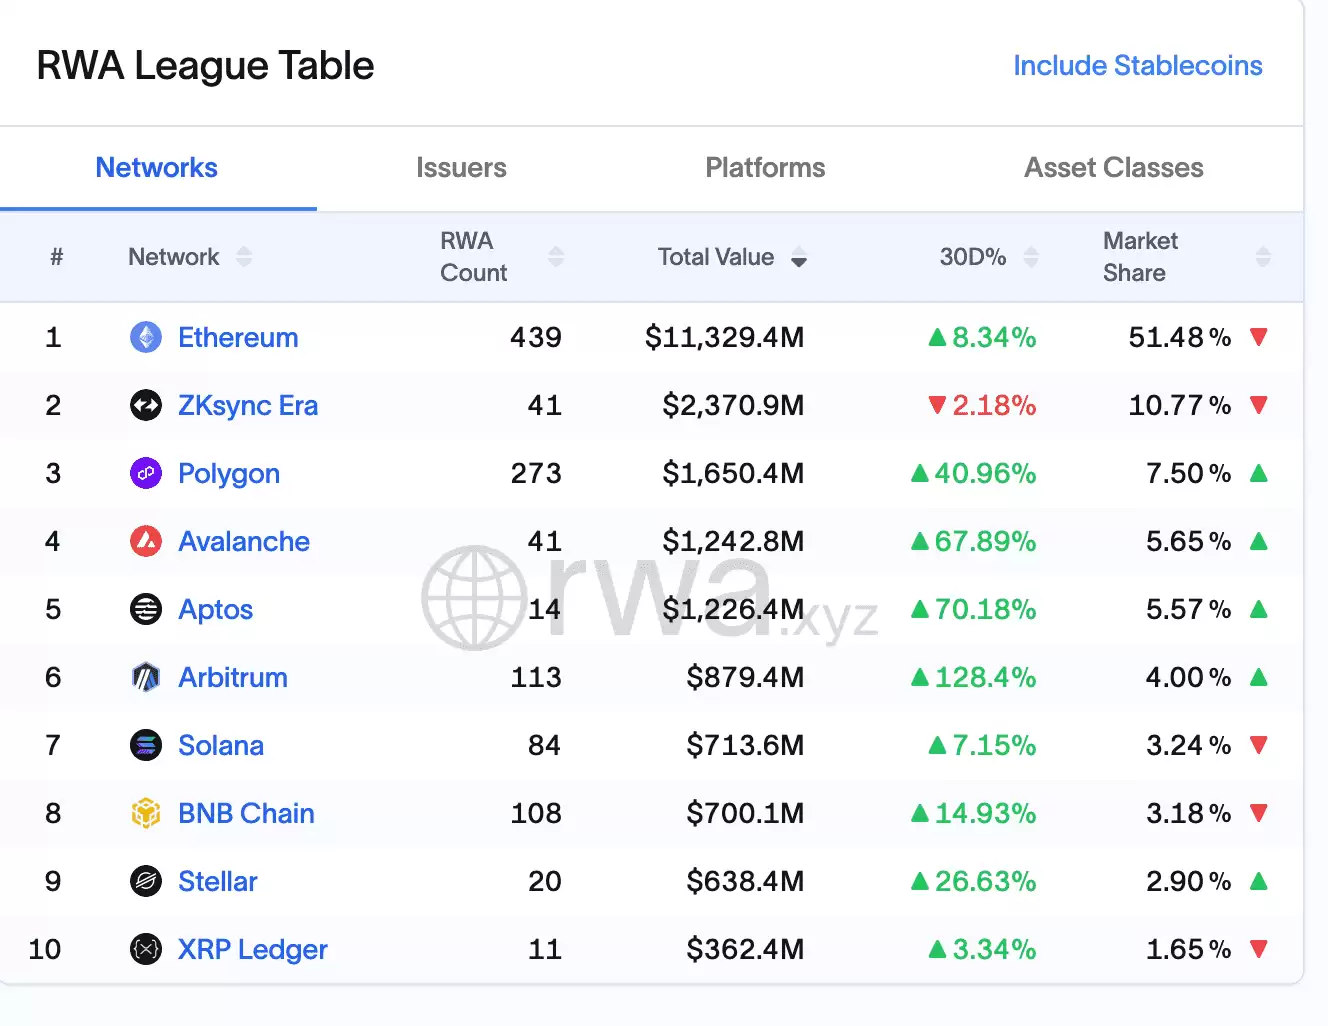
Task: Click the ZKsync Era logo icon
Action: click(146, 406)
